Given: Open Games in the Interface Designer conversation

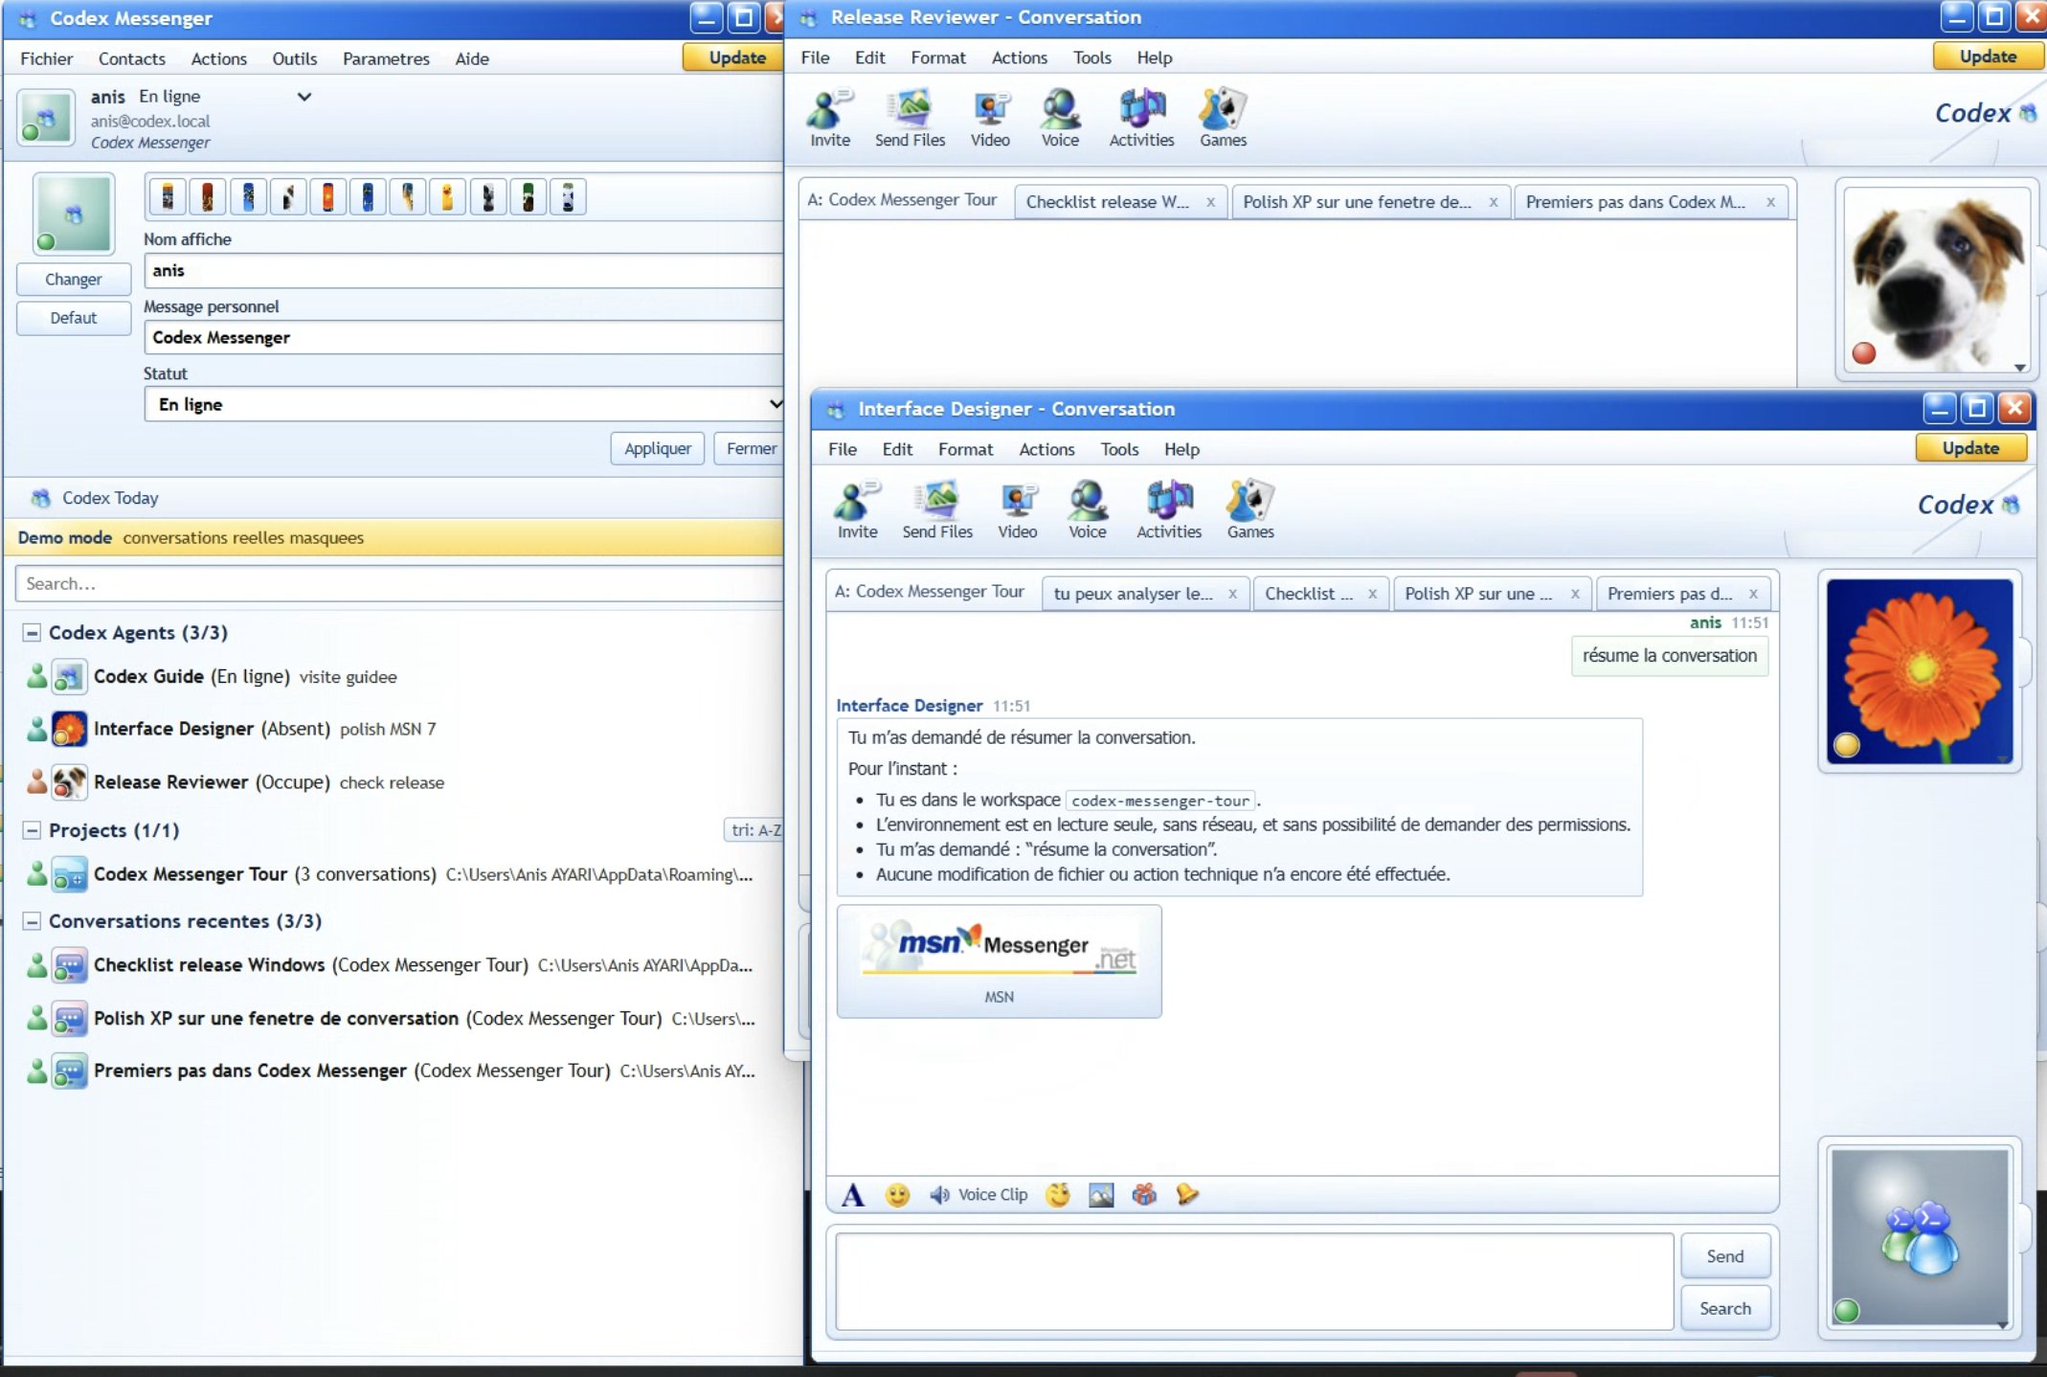Looking at the screenshot, I should (x=1250, y=510).
